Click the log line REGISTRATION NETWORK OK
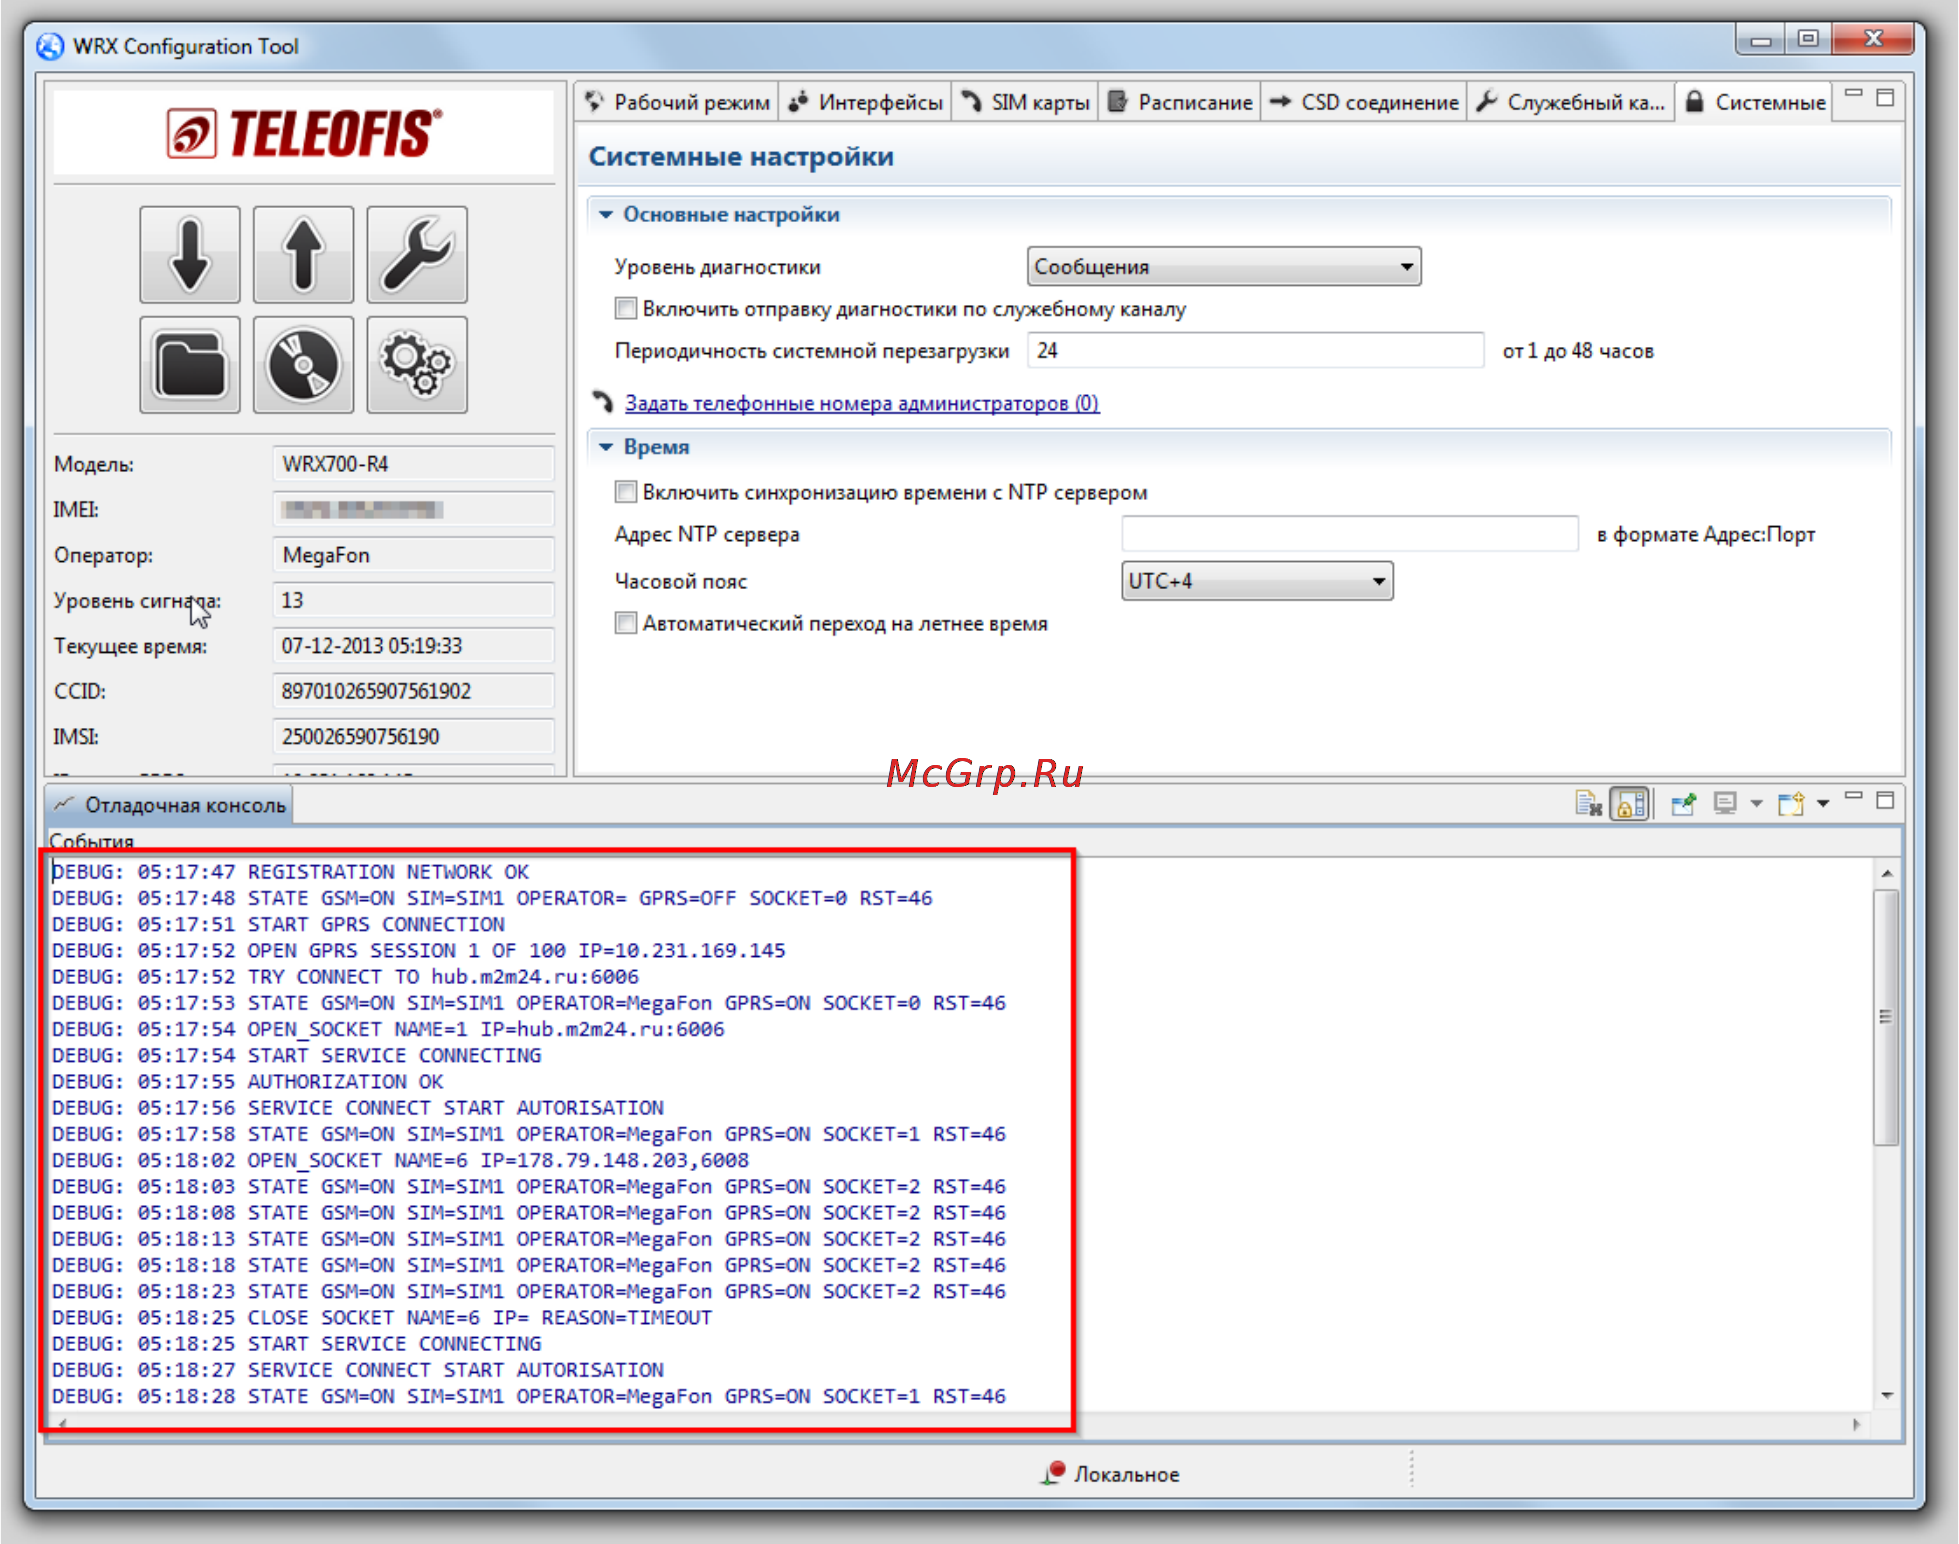Image resolution: width=1959 pixels, height=1544 pixels. pos(290,872)
